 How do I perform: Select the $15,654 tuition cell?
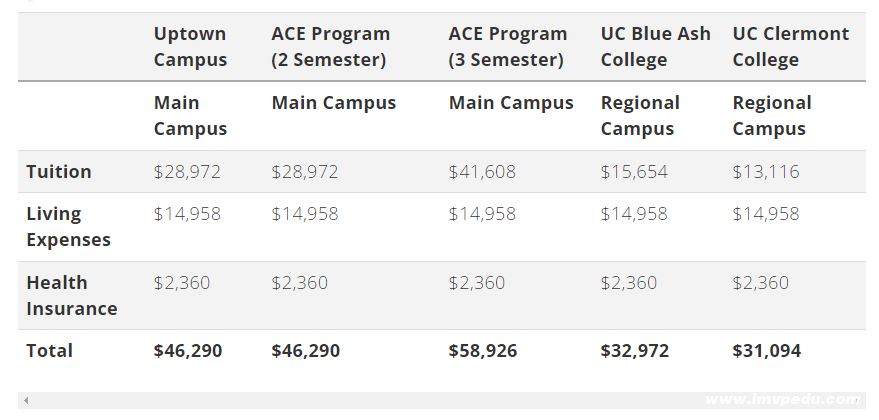pos(634,172)
